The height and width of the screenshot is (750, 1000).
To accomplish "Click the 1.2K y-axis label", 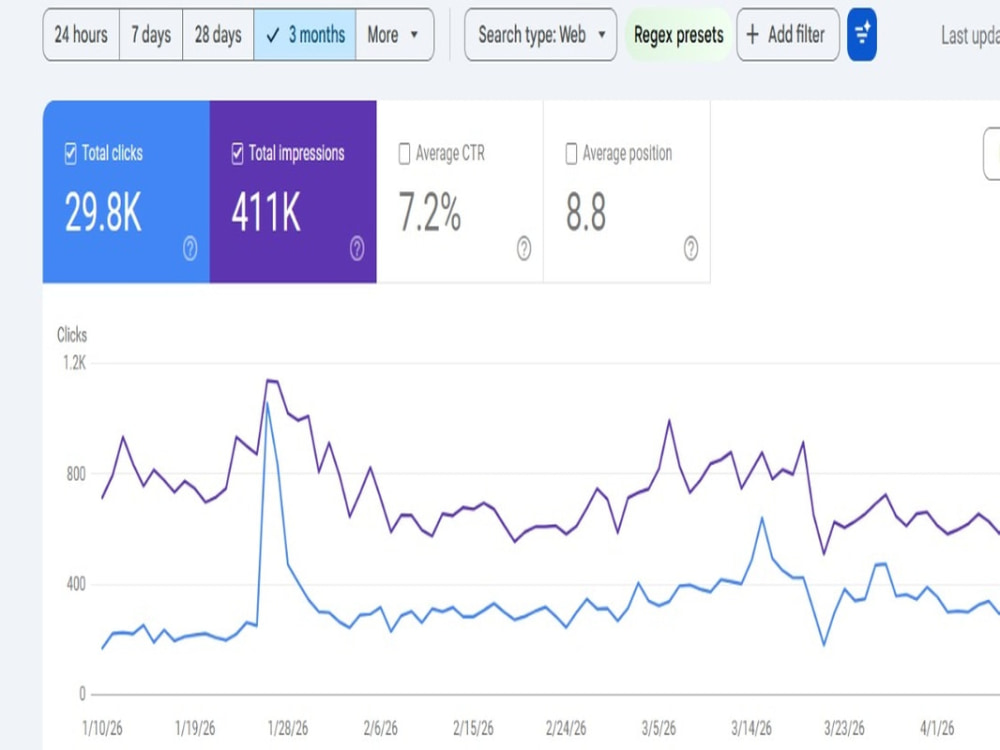I will point(74,363).
